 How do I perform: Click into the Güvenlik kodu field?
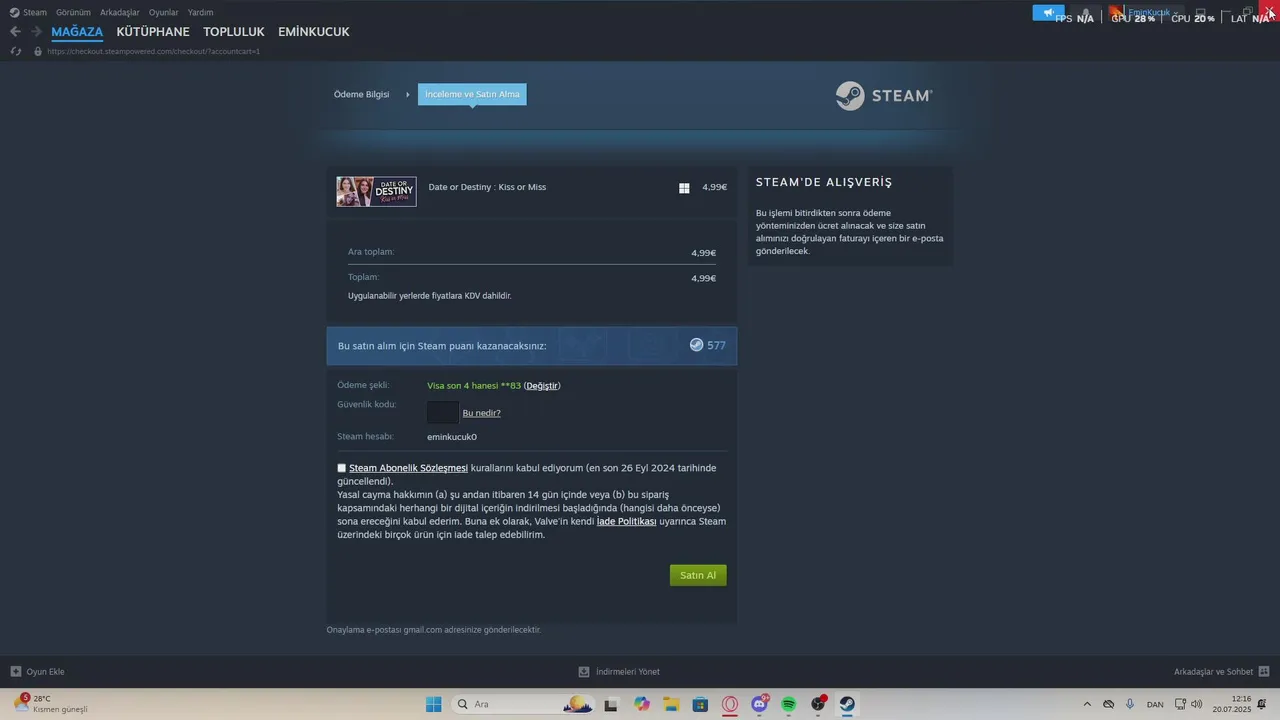tap(443, 412)
